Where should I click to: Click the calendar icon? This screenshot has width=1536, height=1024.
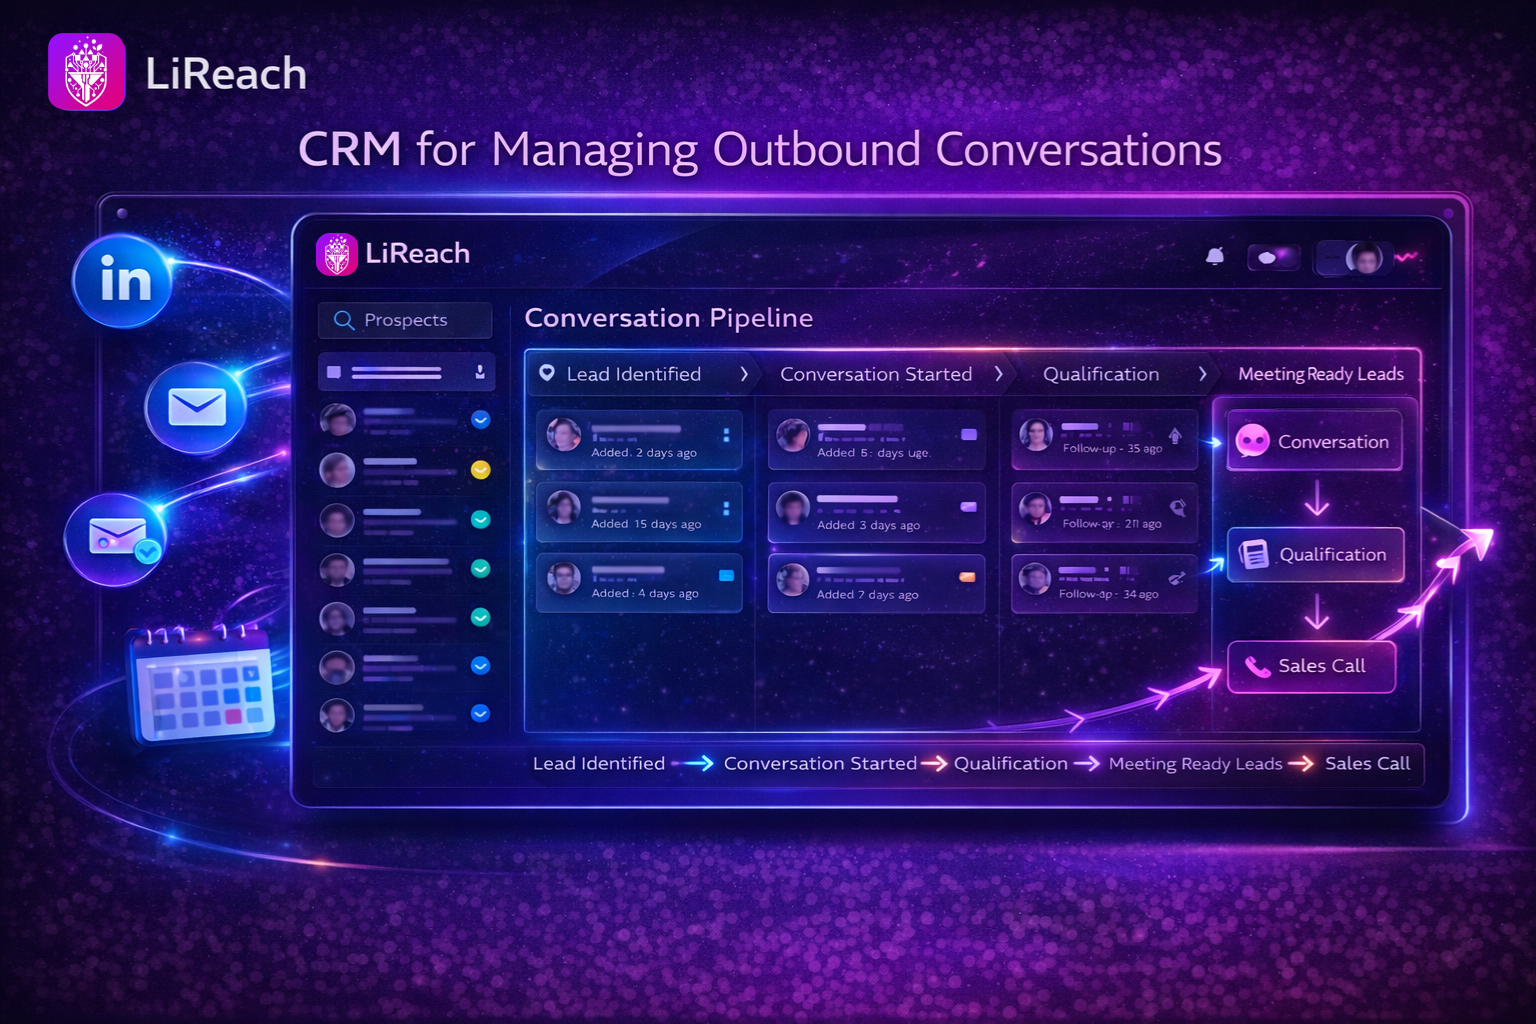[203, 685]
